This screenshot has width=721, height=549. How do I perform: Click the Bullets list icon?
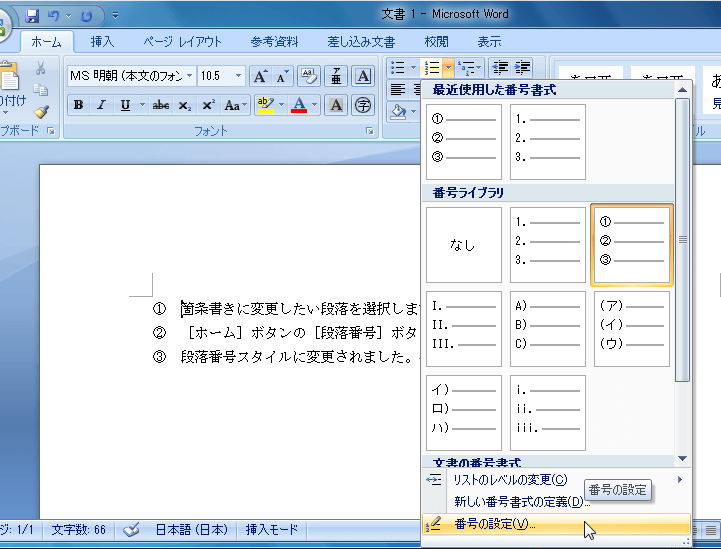coord(397,68)
